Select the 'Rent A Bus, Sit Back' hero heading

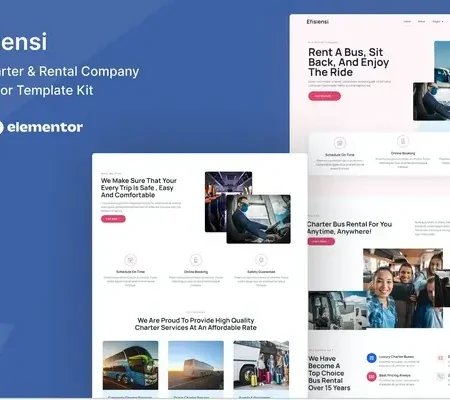(x=348, y=62)
